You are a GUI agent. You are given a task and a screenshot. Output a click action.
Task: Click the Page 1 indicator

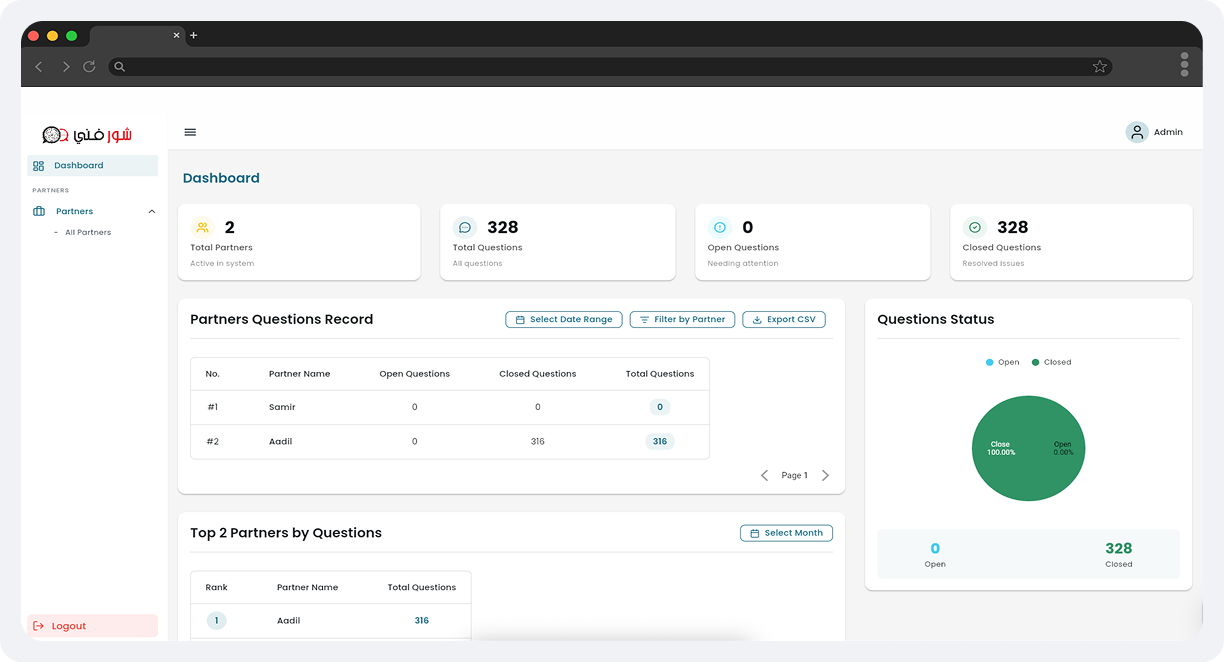point(795,476)
